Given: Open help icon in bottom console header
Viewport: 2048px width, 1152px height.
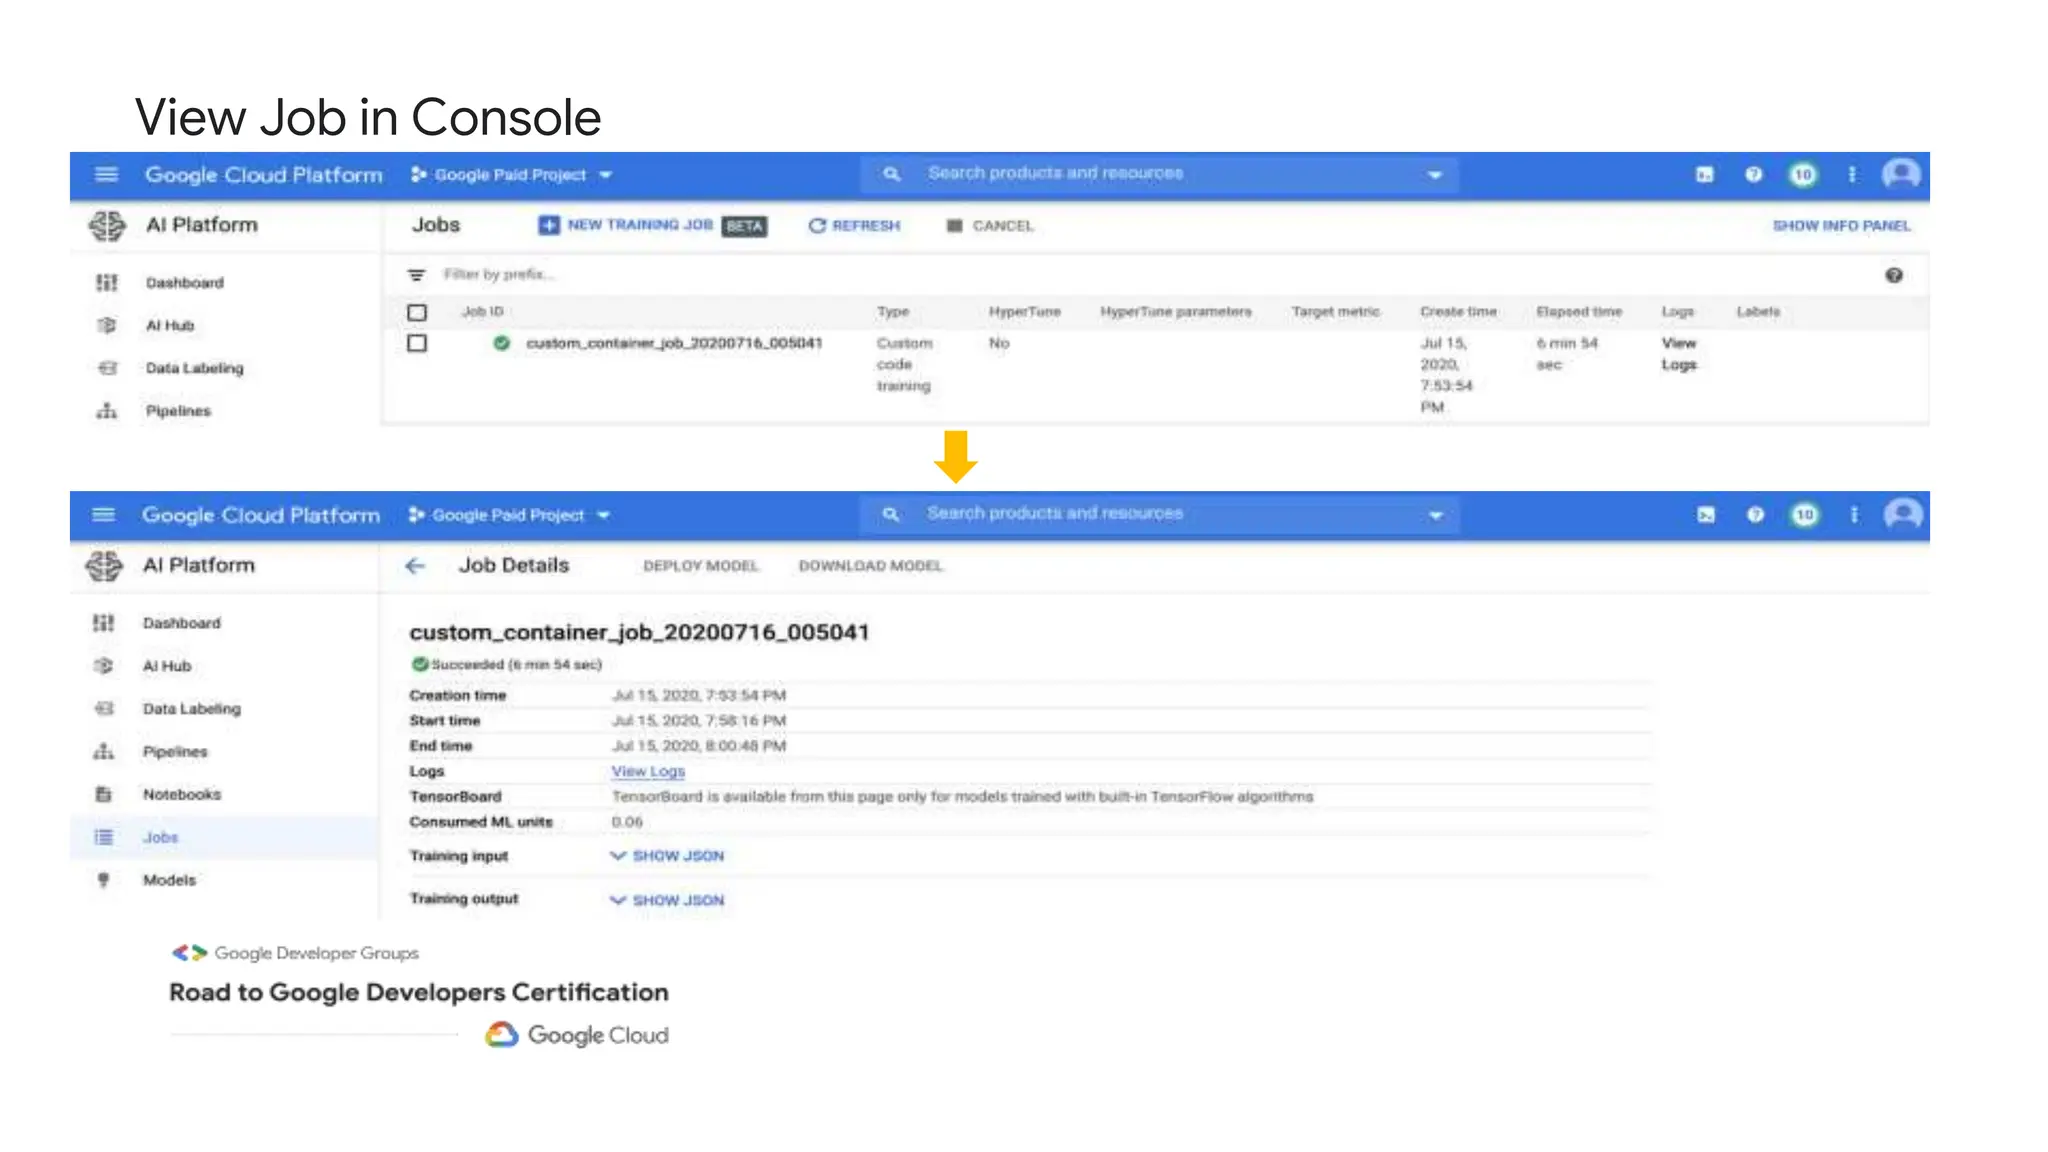Looking at the screenshot, I should [x=1755, y=515].
